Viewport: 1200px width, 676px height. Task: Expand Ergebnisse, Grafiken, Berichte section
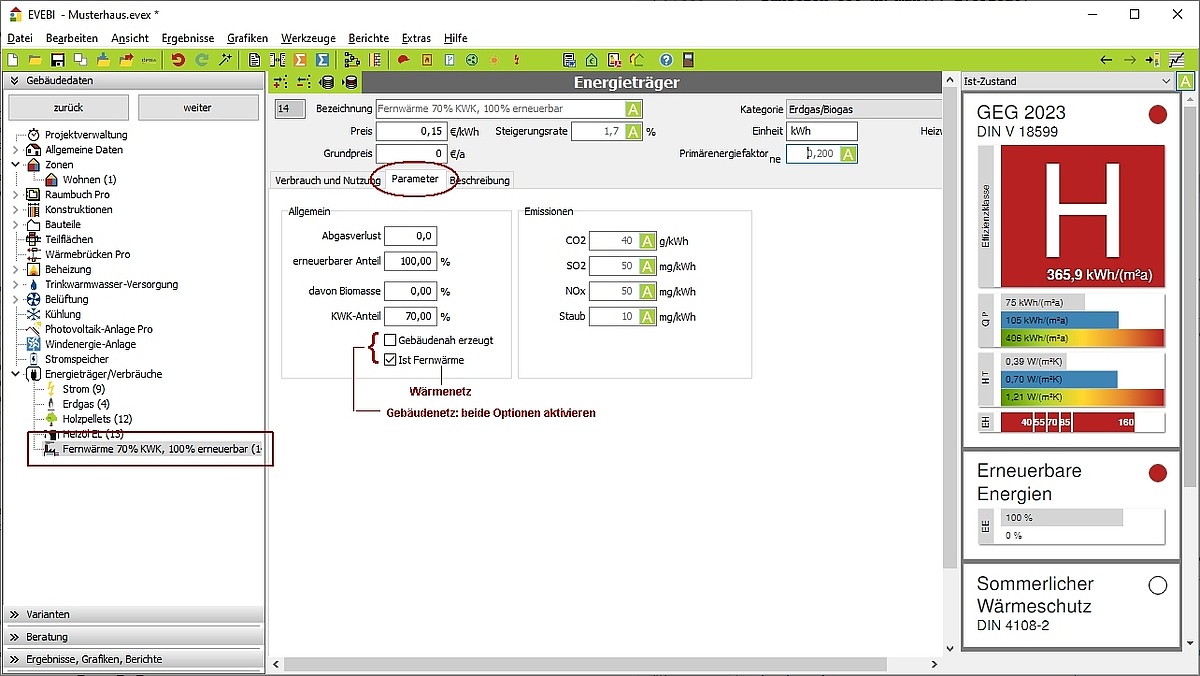133,659
